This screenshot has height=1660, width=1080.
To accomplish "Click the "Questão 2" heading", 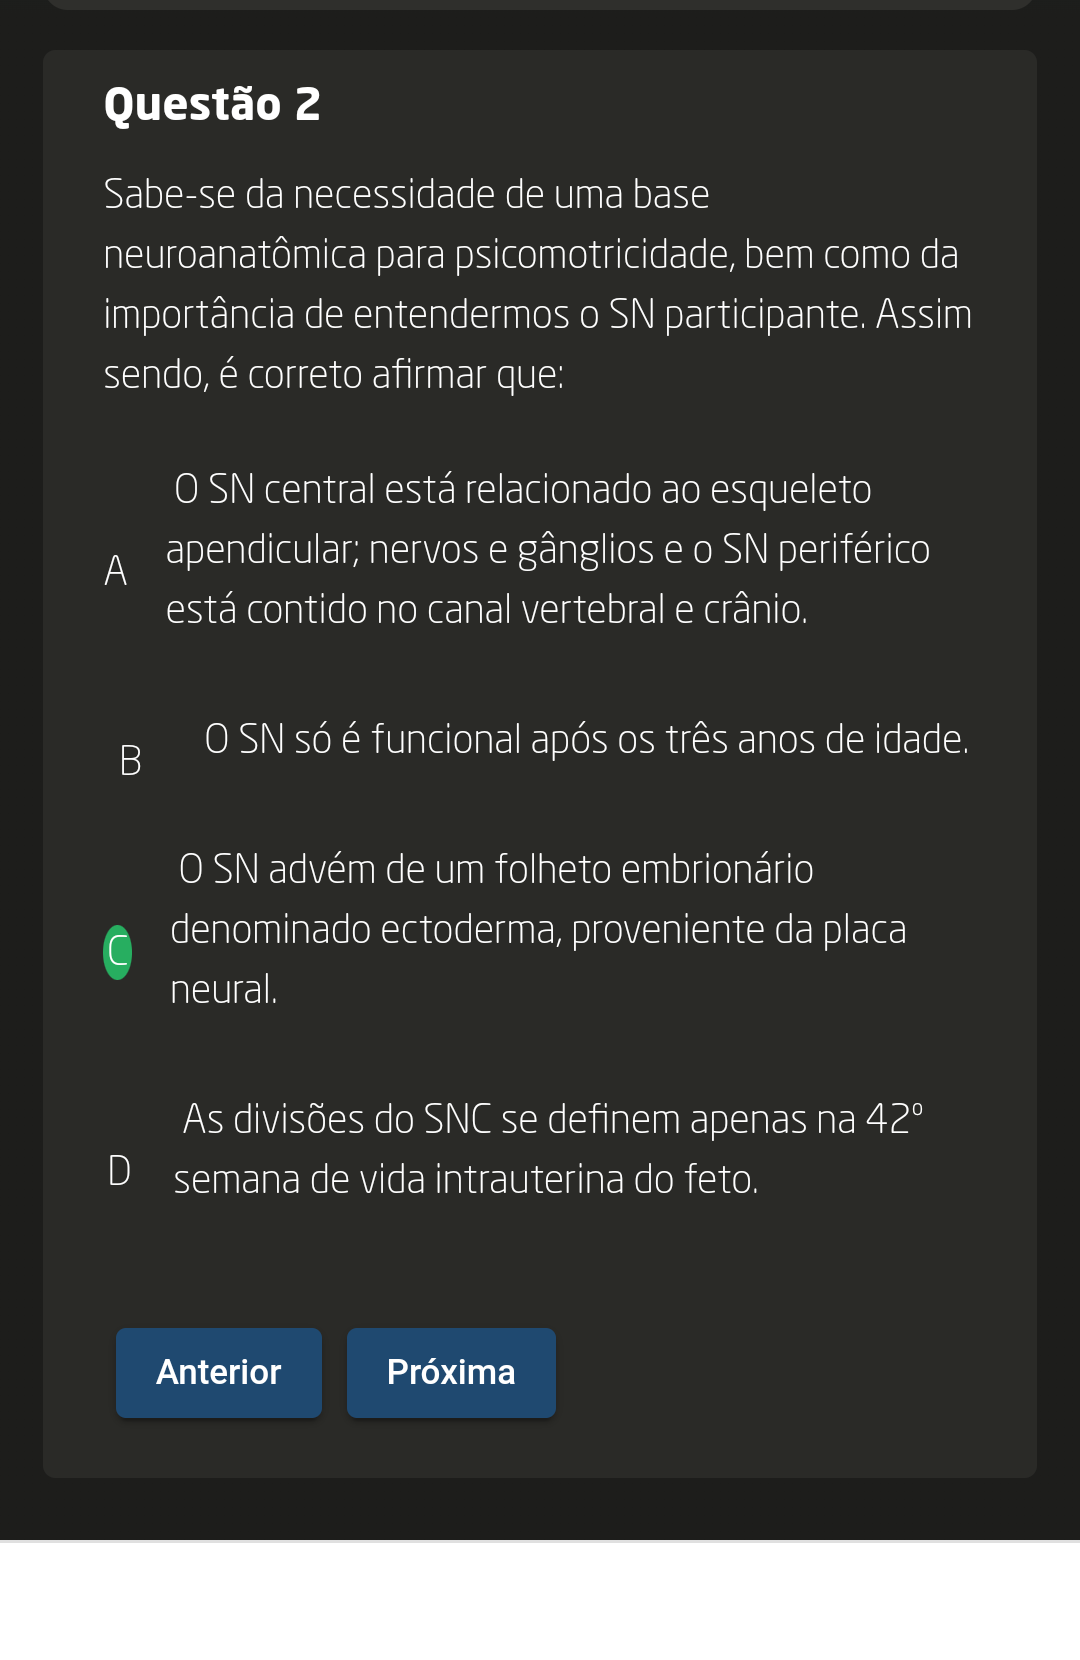I will pyautogui.click(x=212, y=104).
